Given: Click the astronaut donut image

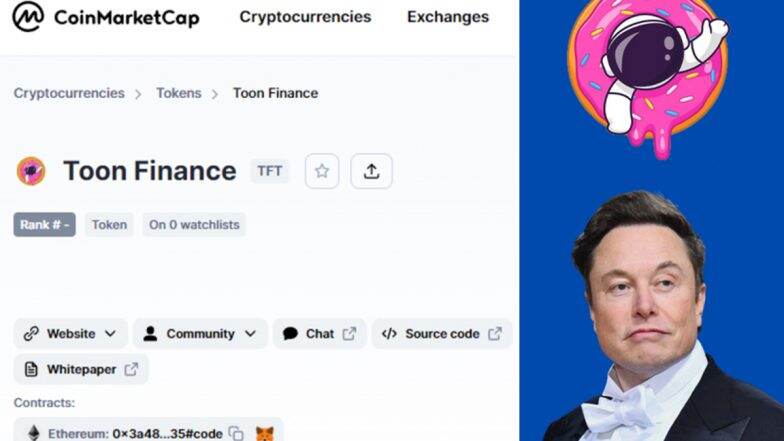Looking at the screenshot, I should tap(648, 75).
